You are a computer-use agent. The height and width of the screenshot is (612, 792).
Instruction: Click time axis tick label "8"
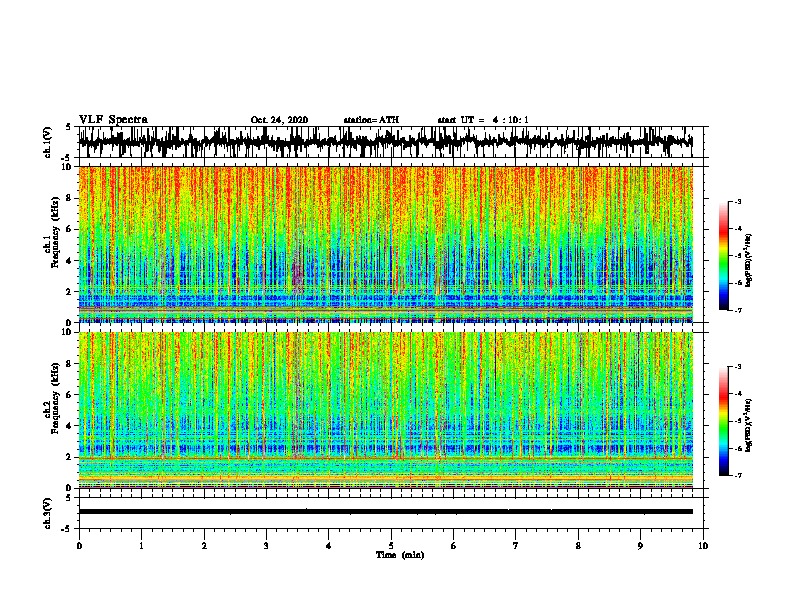tap(578, 546)
